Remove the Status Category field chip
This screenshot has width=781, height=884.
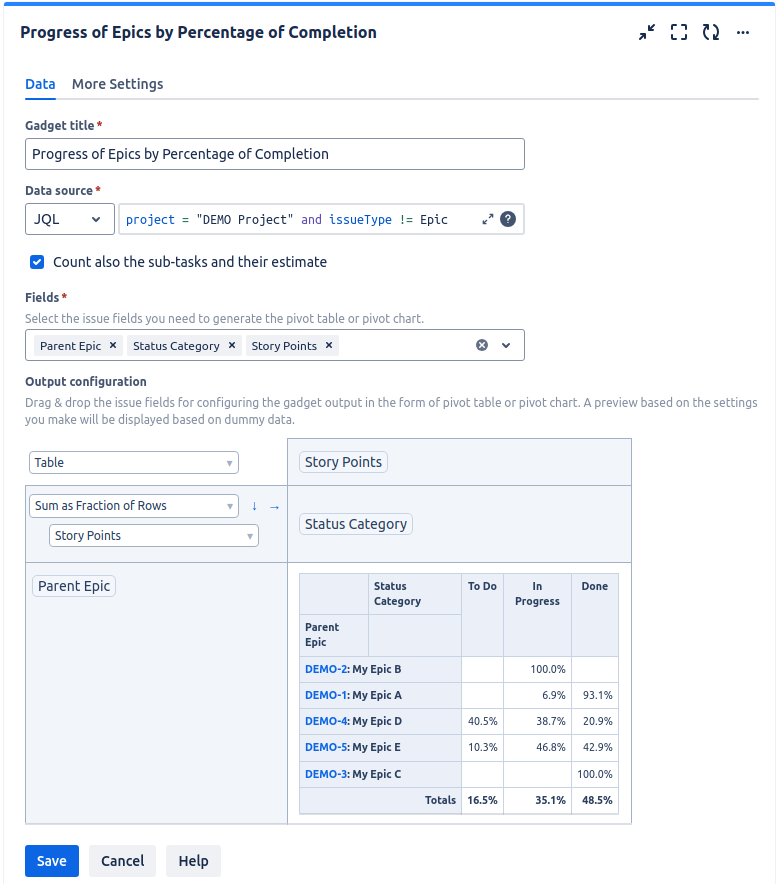pos(232,344)
